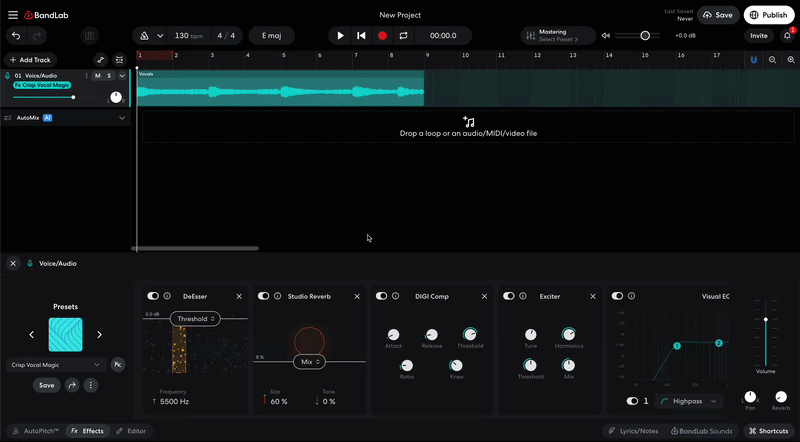Click the undo arrow
This screenshot has height=442, width=800.
tap(16, 35)
